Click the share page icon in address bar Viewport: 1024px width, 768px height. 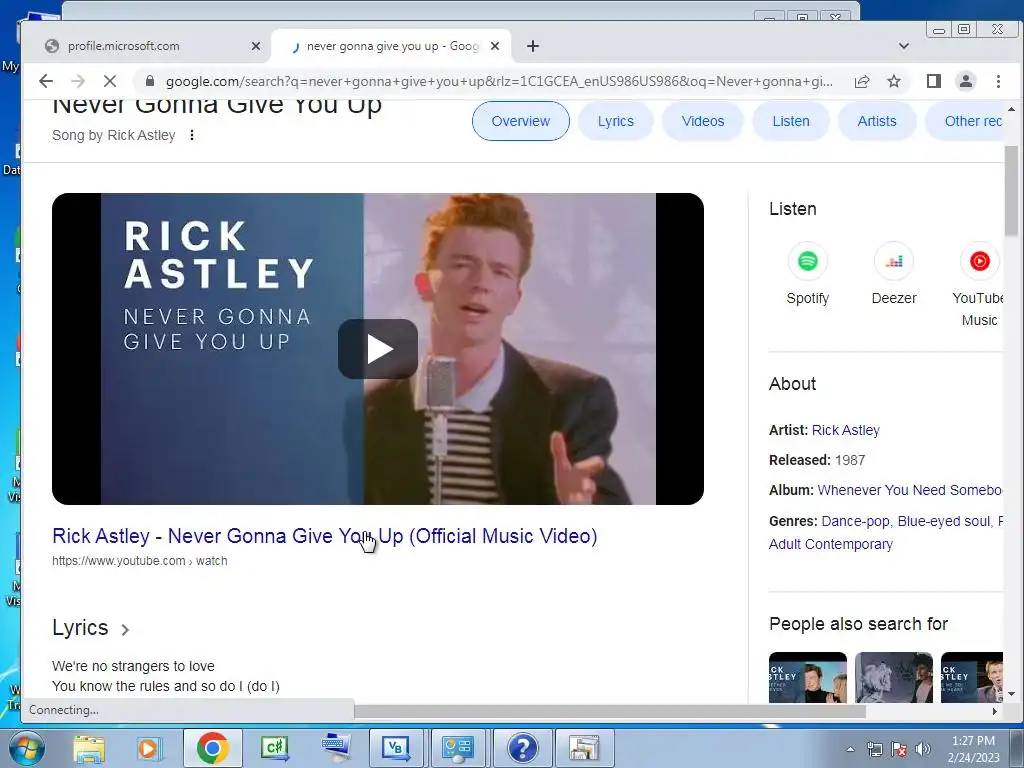click(x=862, y=81)
